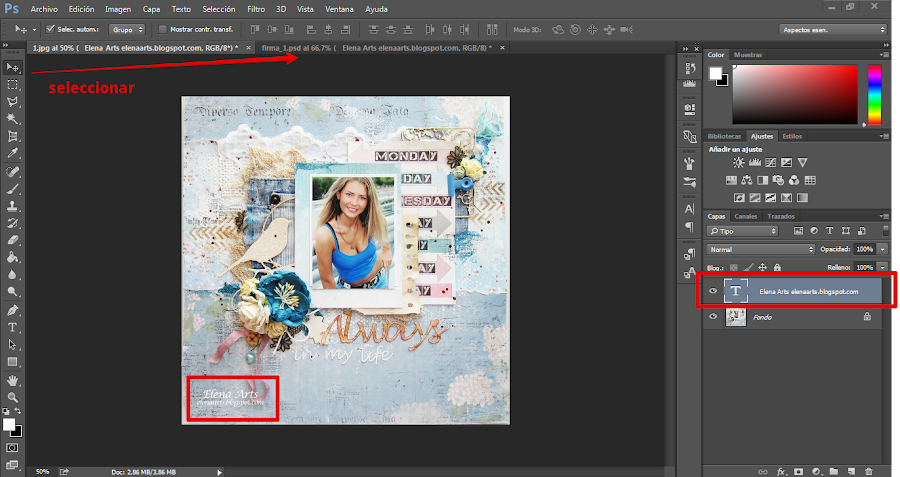Viewport: 900px width, 477px height.
Task: Pick a color in the red color field
Action: click(x=794, y=94)
